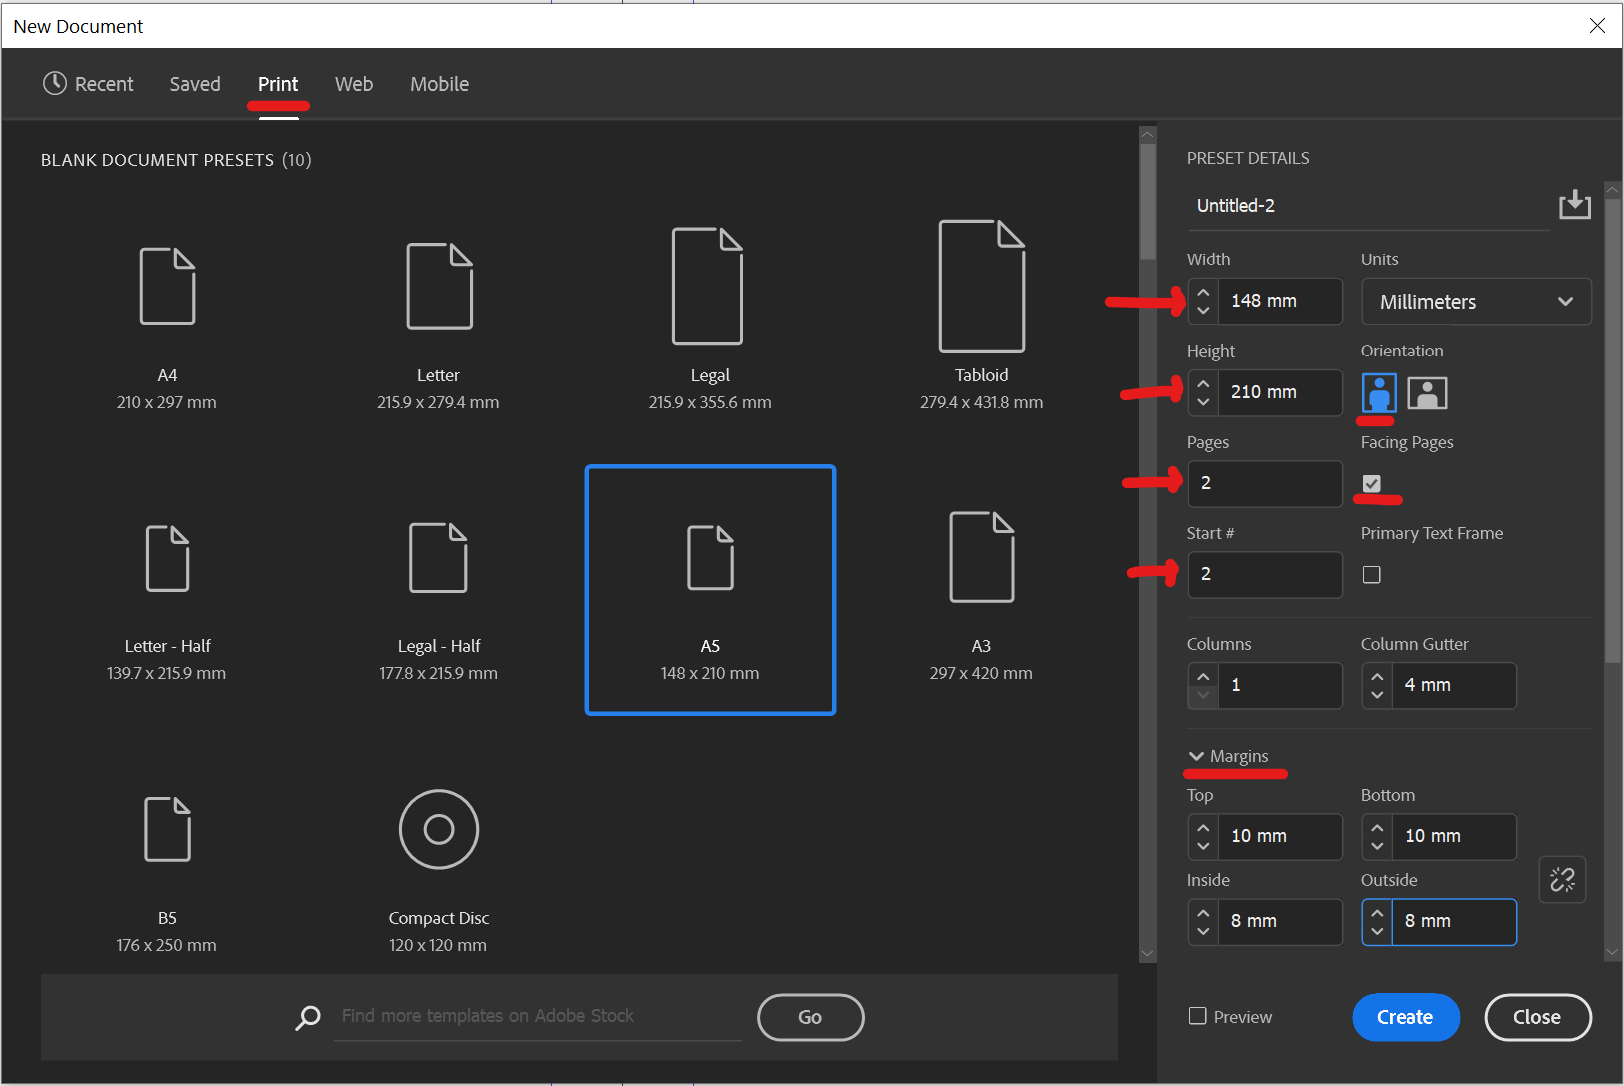This screenshot has height=1086, width=1624.
Task: Click the link icon to unify margin values
Action: point(1562,880)
